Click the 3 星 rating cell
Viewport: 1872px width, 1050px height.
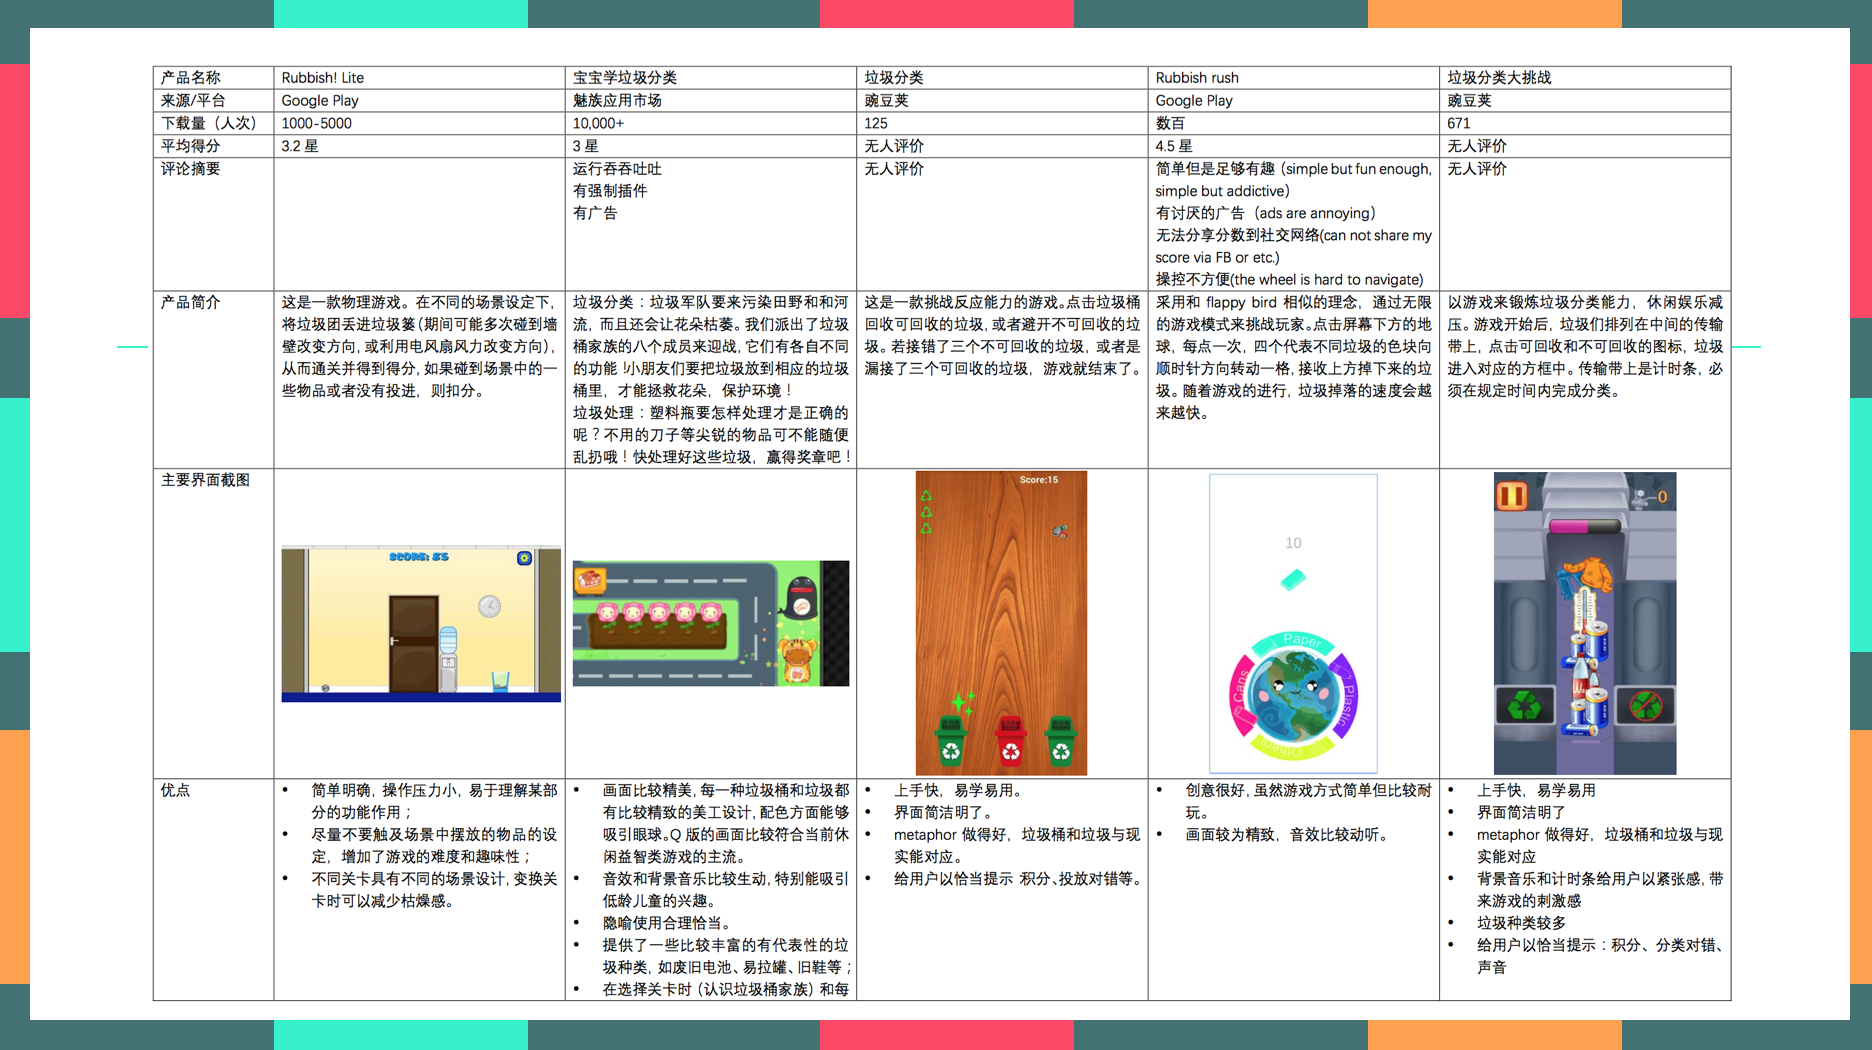pos(710,146)
